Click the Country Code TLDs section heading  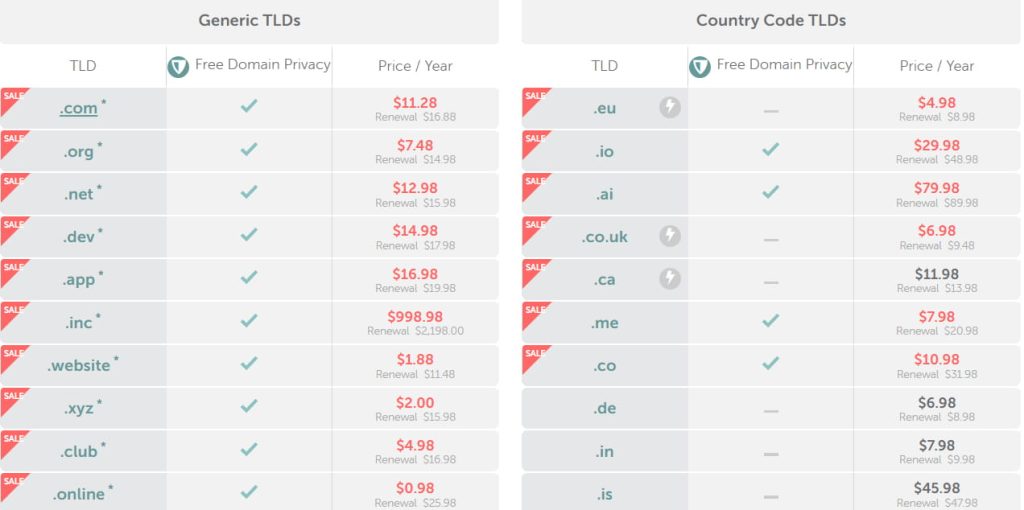click(771, 20)
